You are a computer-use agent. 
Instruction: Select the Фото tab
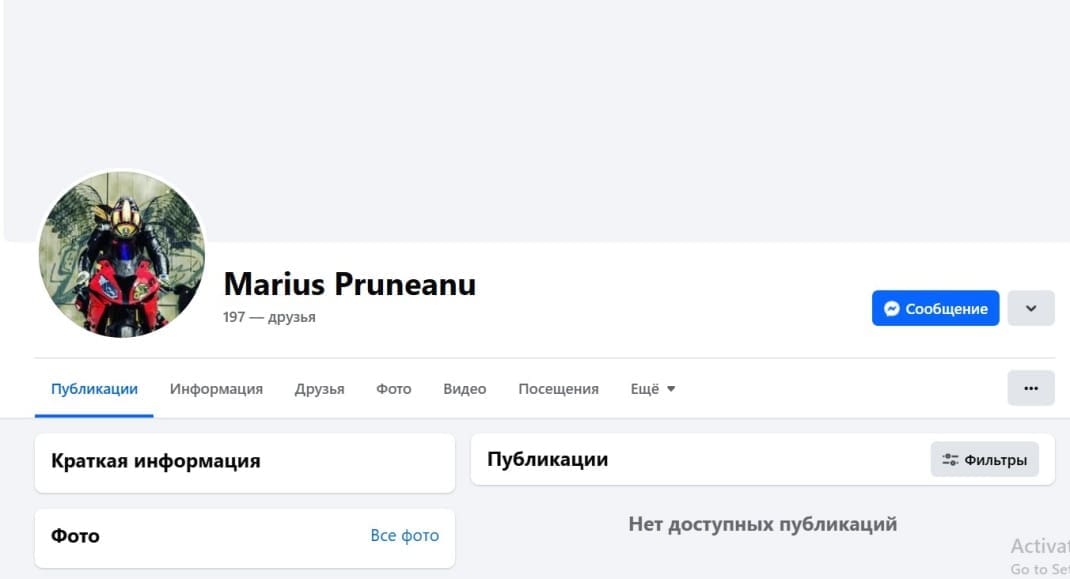click(393, 389)
